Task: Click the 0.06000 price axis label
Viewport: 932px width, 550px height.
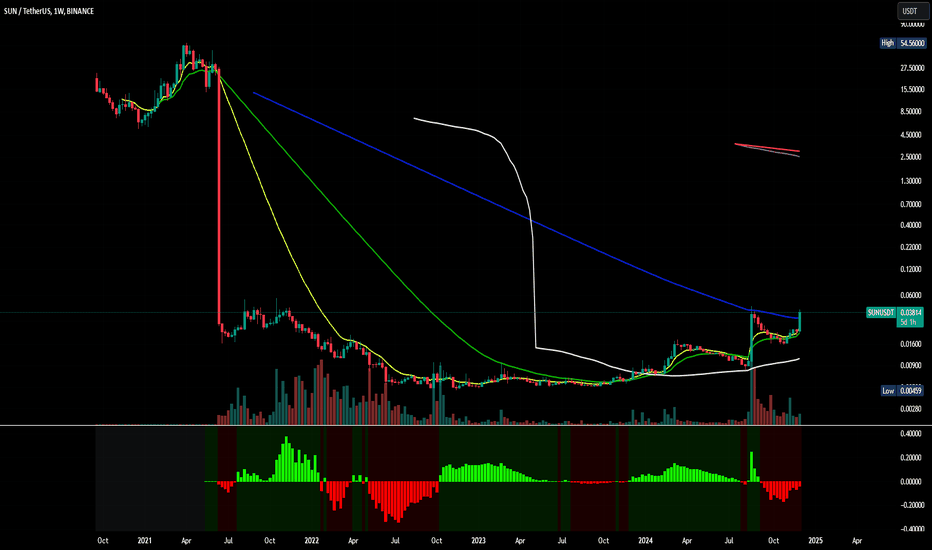Action: [x=911, y=296]
